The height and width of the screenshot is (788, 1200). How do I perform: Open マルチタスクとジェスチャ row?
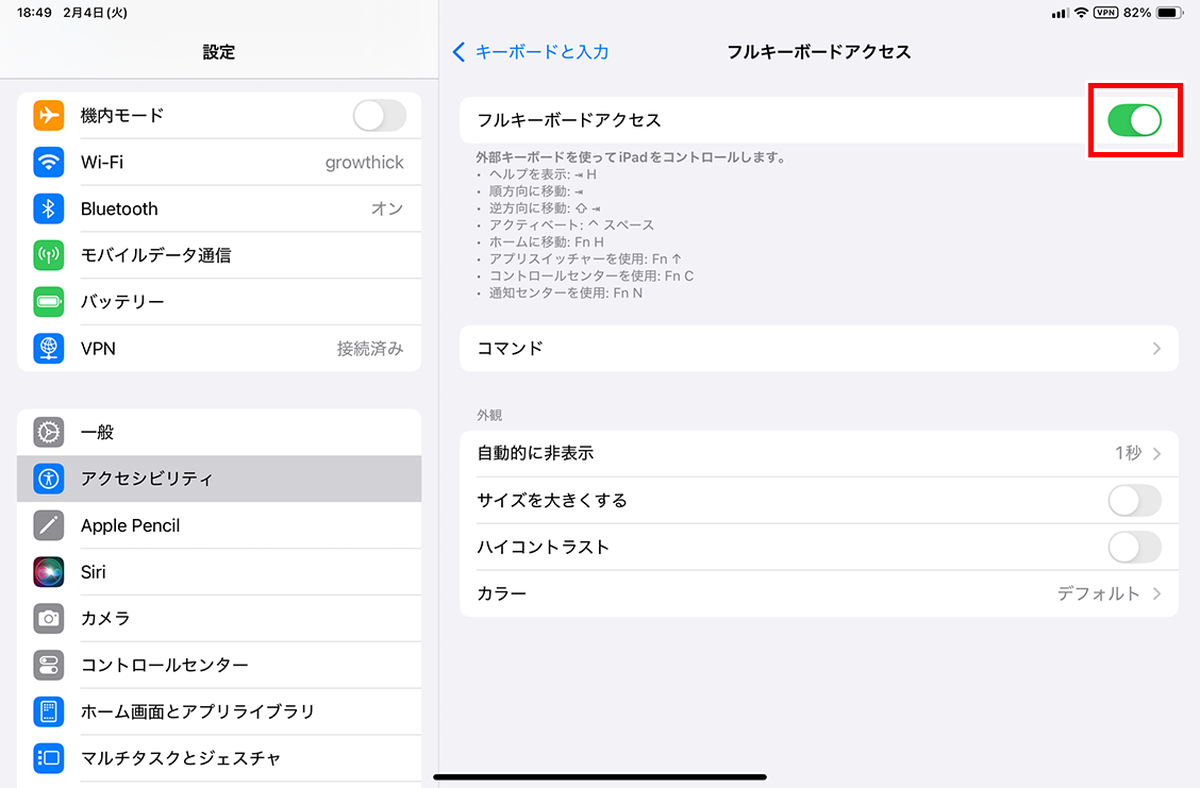tap(219, 758)
